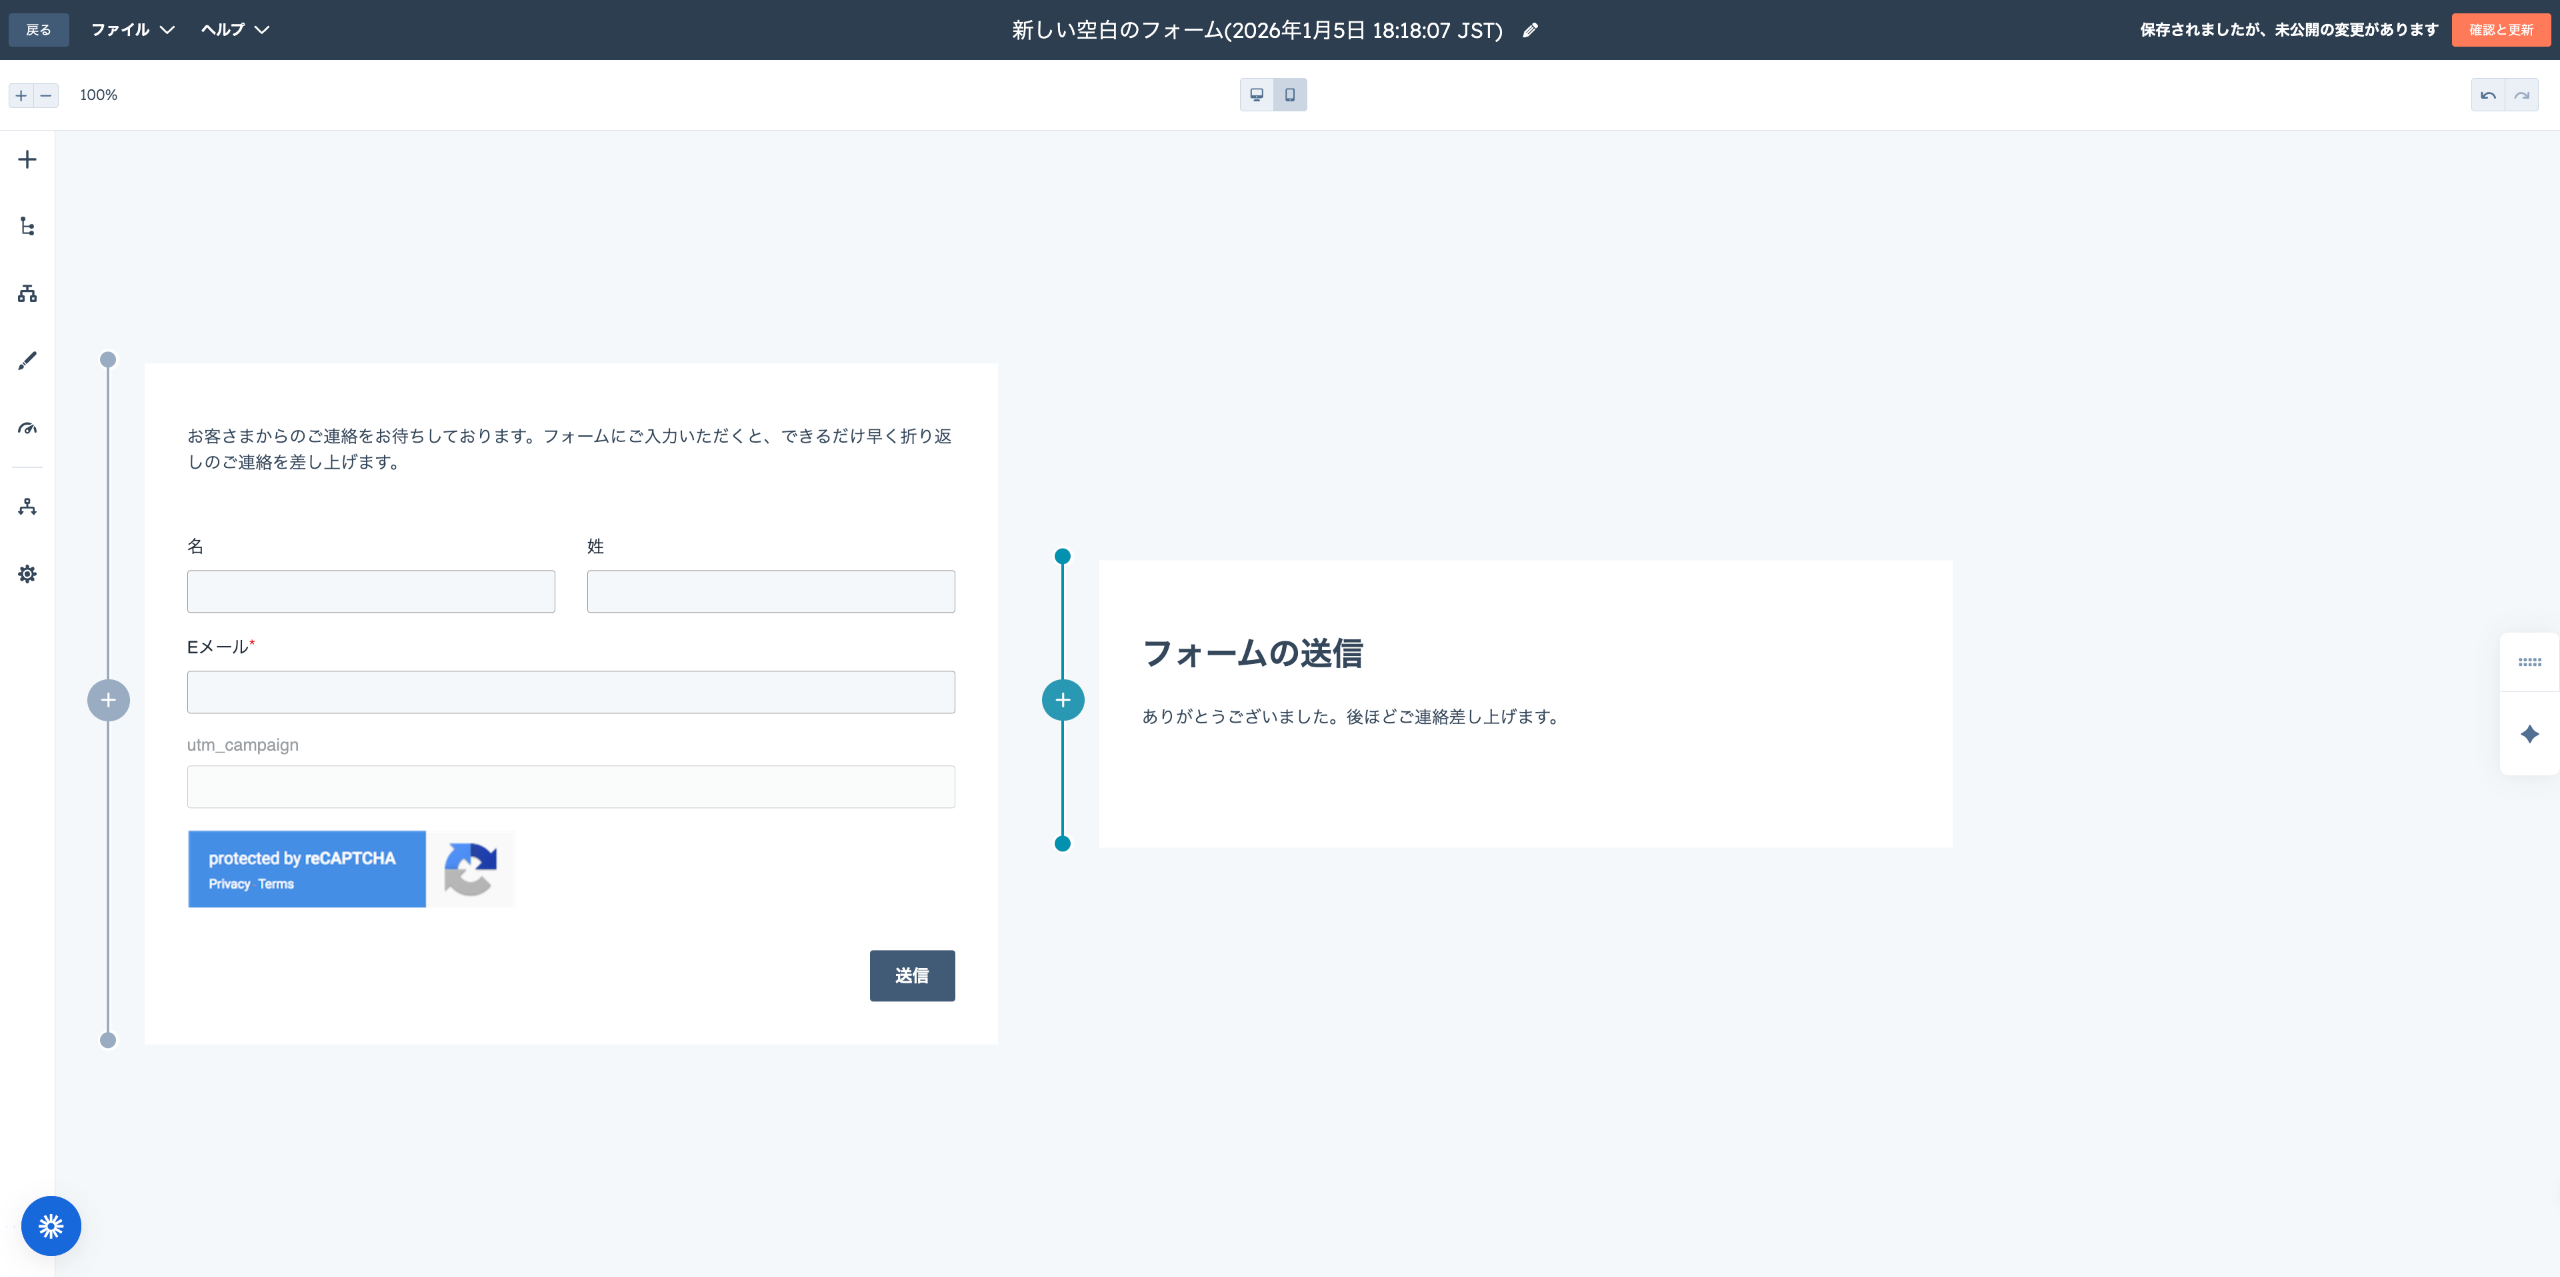
Task: Open the gauge performance sidebar icon
Action: [x=27, y=428]
